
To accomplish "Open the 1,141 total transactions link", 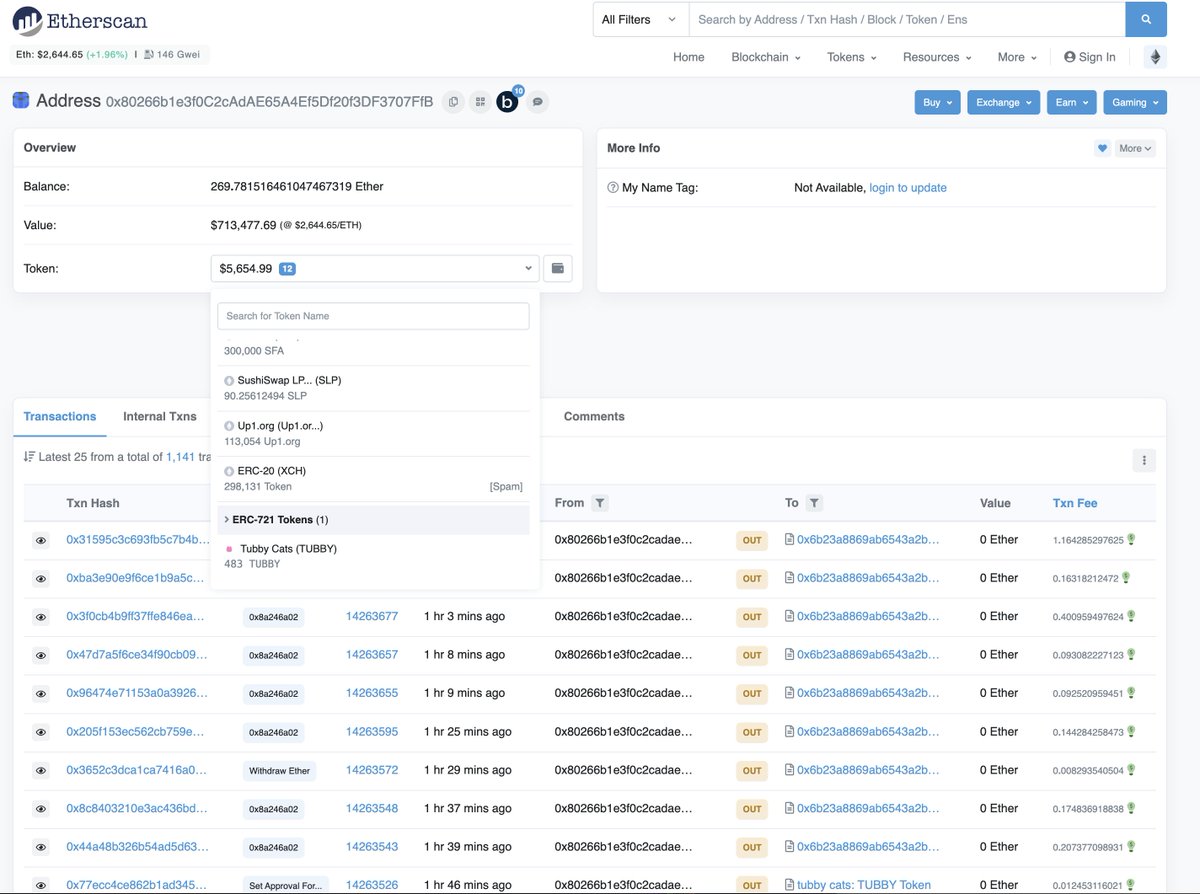I will click(x=180, y=457).
